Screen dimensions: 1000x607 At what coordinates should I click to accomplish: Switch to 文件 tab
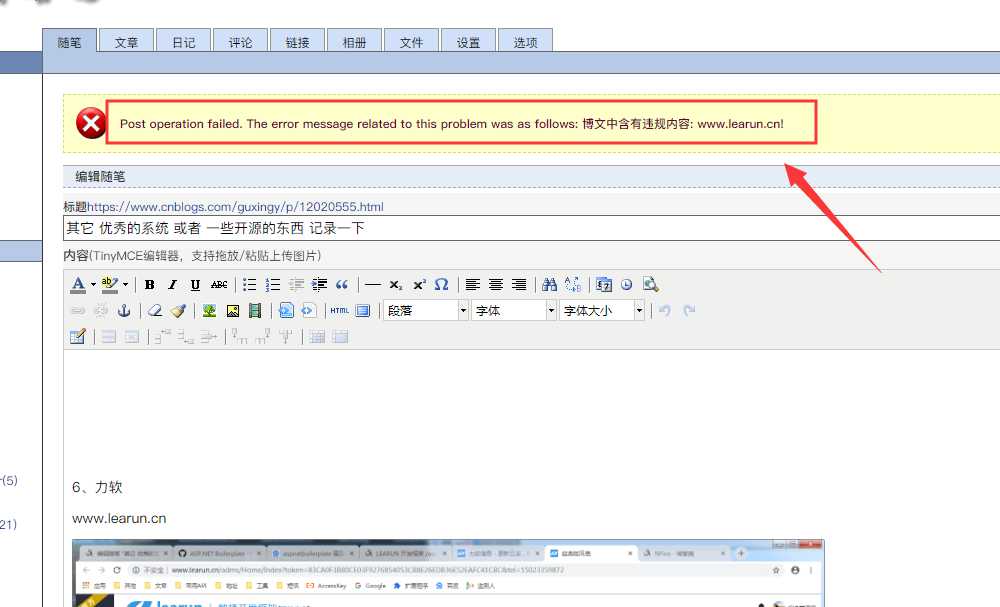[x=411, y=42]
